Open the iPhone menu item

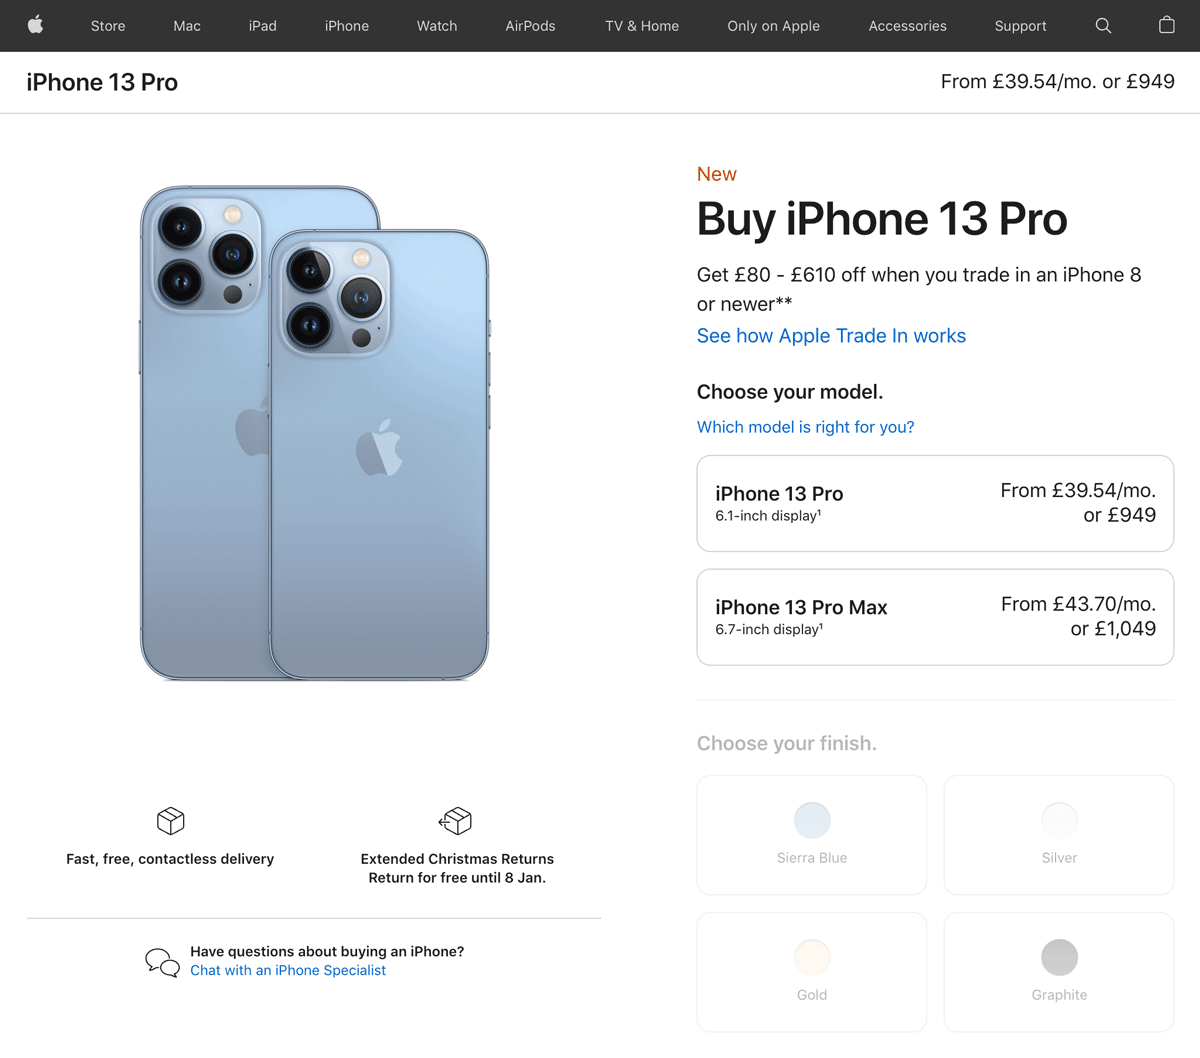point(347,26)
